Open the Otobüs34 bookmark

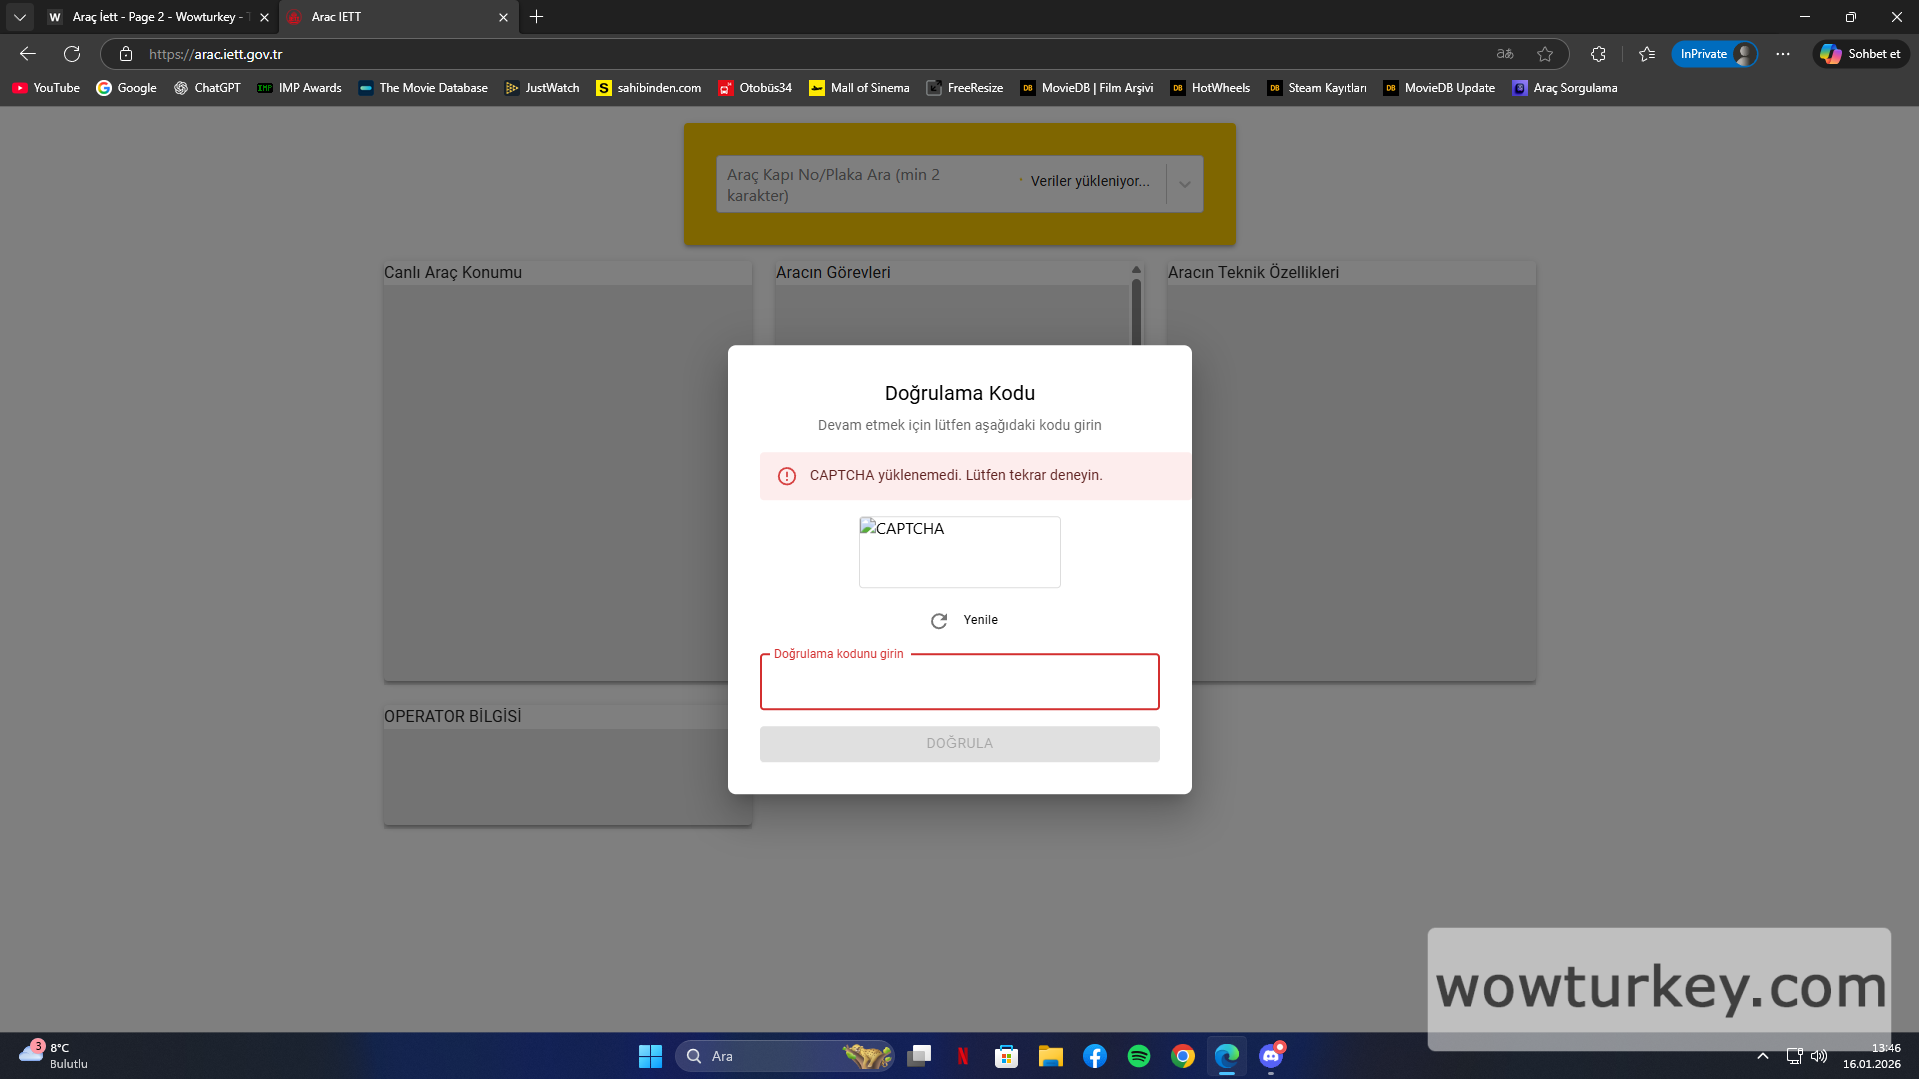tap(755, 88)
